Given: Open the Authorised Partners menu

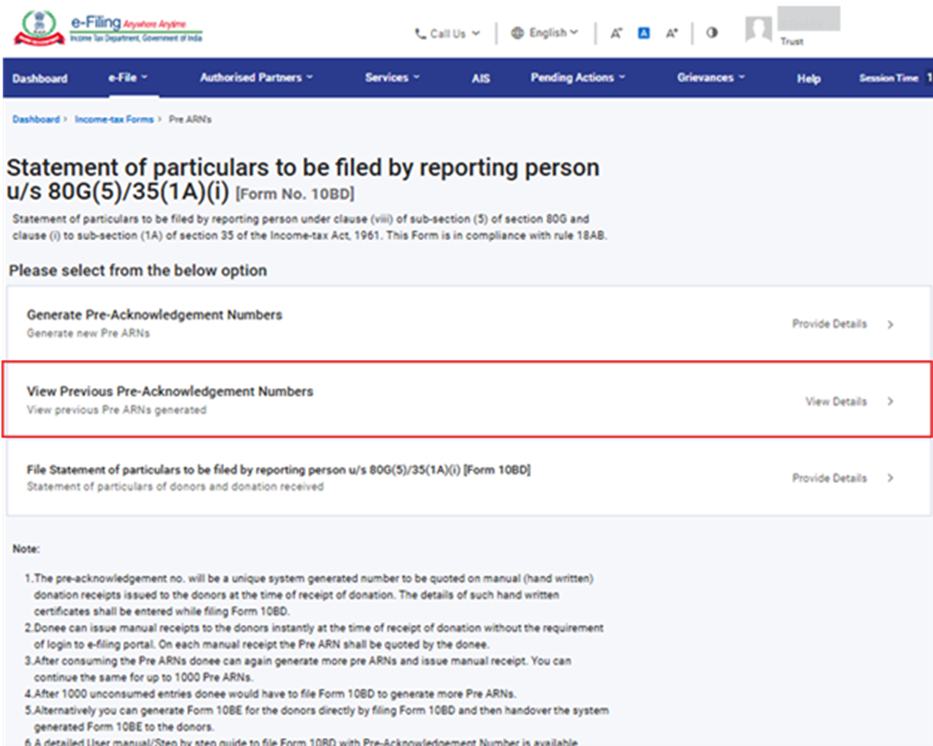Looking at the screenshot, I should coord(256,78).
